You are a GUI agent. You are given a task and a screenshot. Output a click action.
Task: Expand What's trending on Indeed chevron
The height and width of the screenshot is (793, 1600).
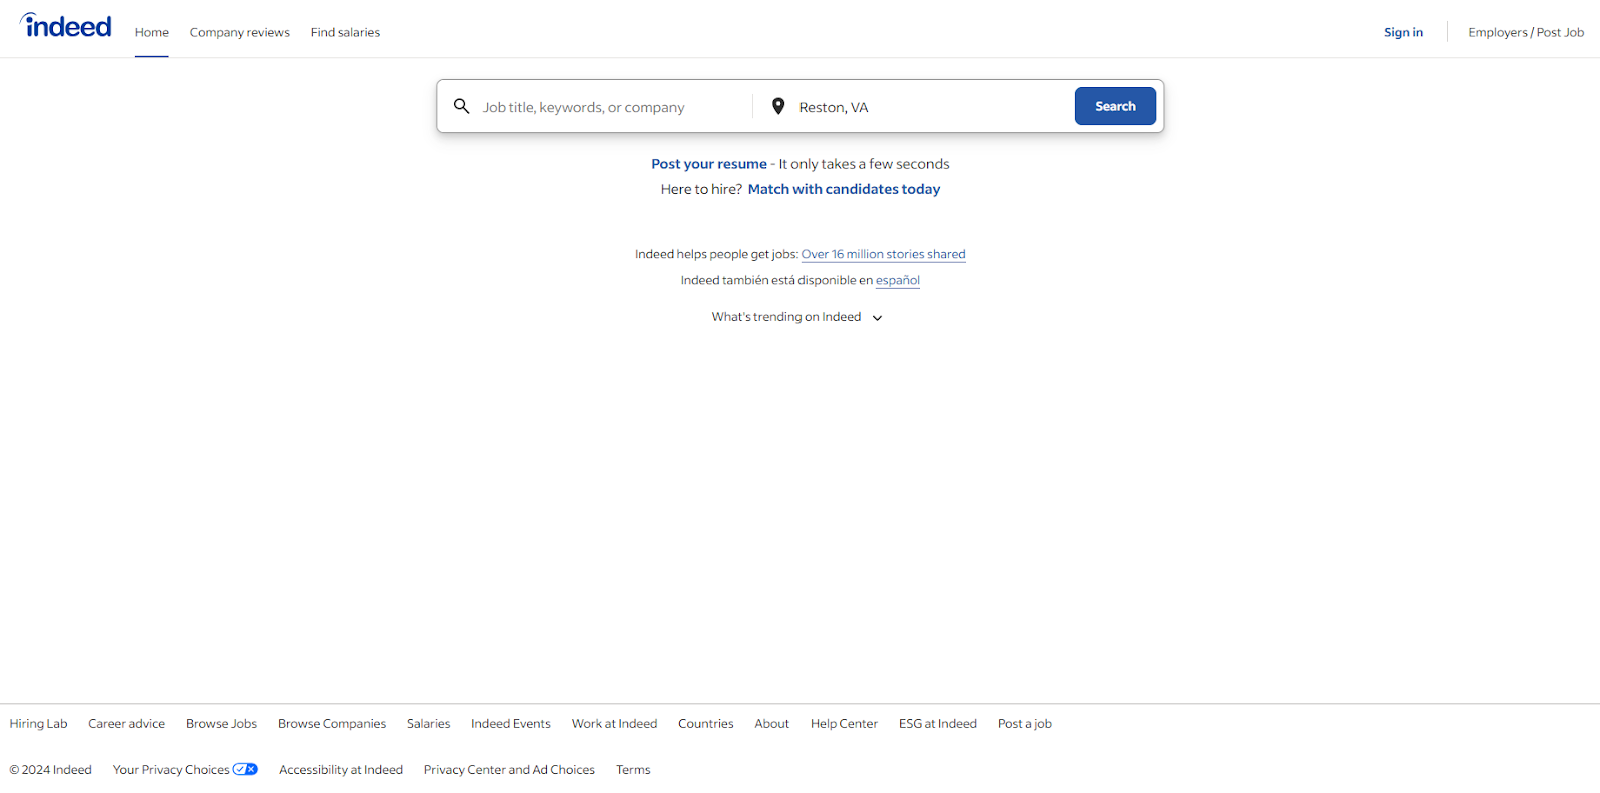point(877,318)
